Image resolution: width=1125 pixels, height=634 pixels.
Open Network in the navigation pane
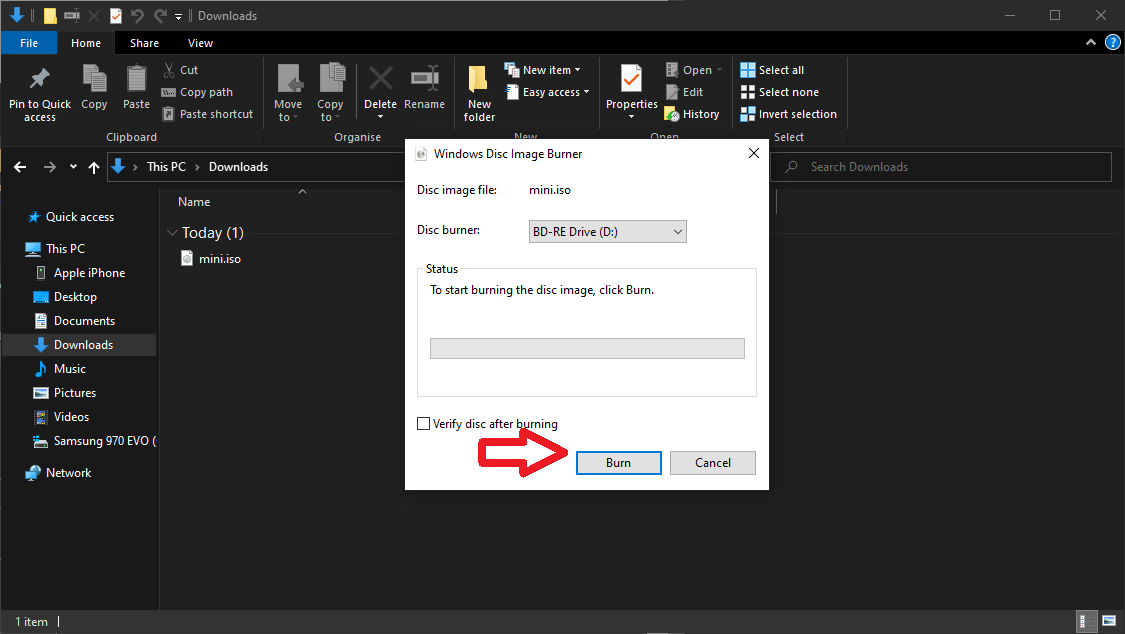tap(58, 473)
